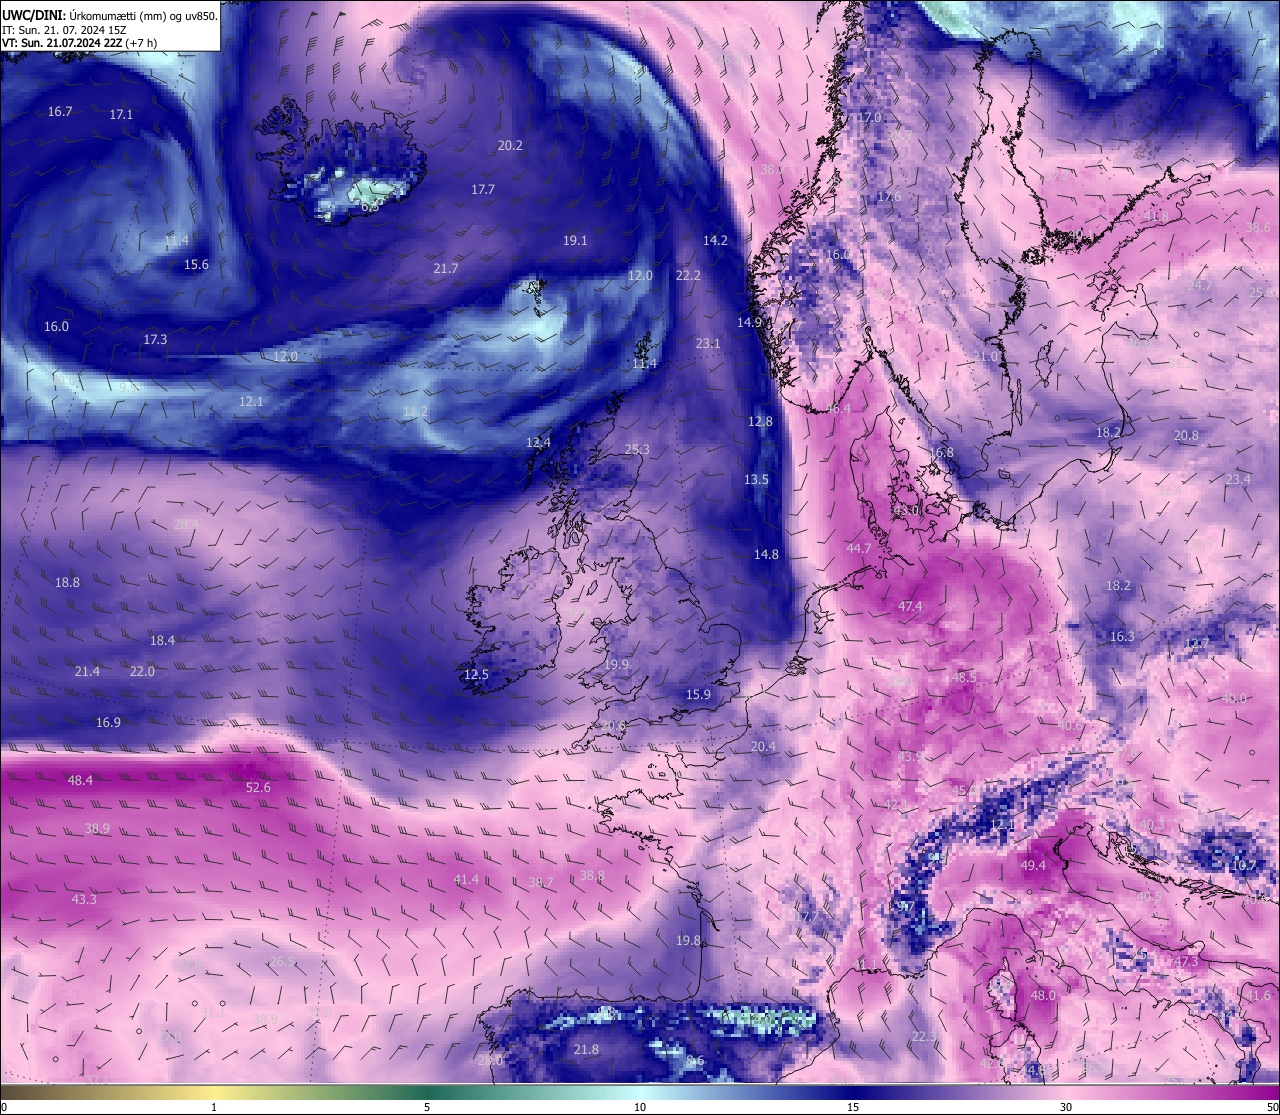
Task: Click the value 38.9 in the Atlantic
Action: point(97,829)
